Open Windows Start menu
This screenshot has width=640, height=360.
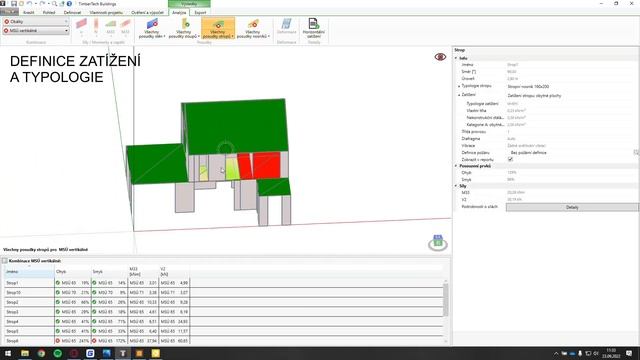pyautogui.click(x=8, y=353)
